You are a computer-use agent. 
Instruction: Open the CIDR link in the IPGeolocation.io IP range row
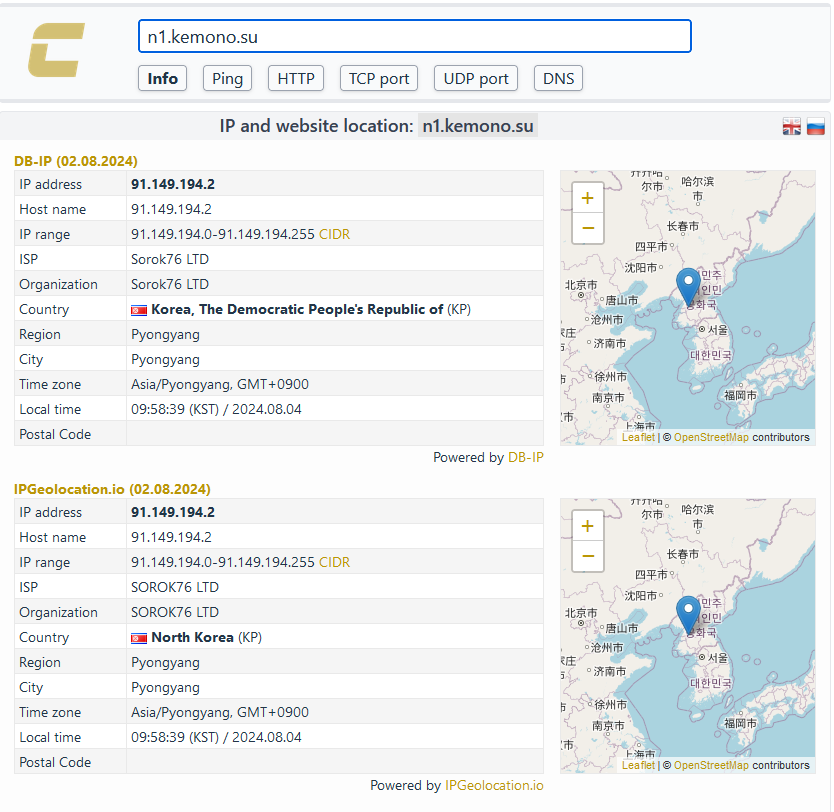point(334,563)
